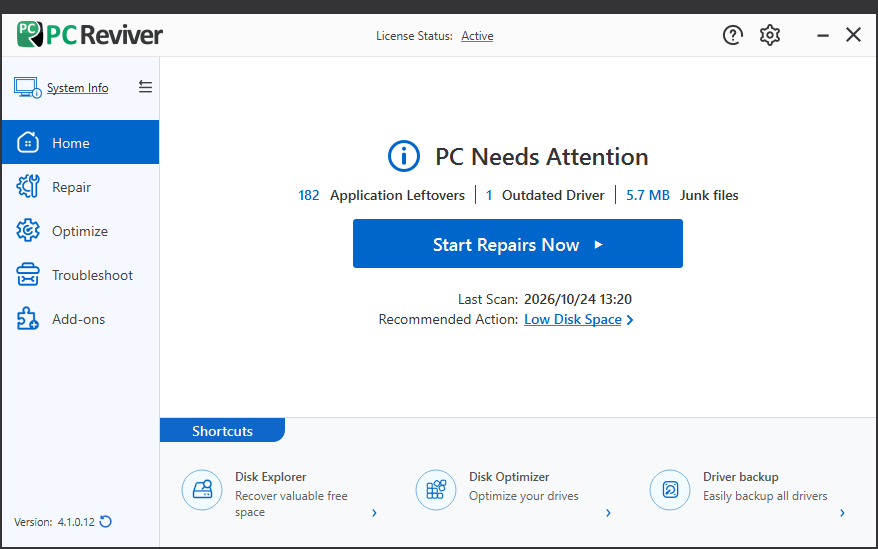Click the Disk Optimizer shortcut icon
The height and width of the screenshot is (549, 878).
tap(436, 490)
